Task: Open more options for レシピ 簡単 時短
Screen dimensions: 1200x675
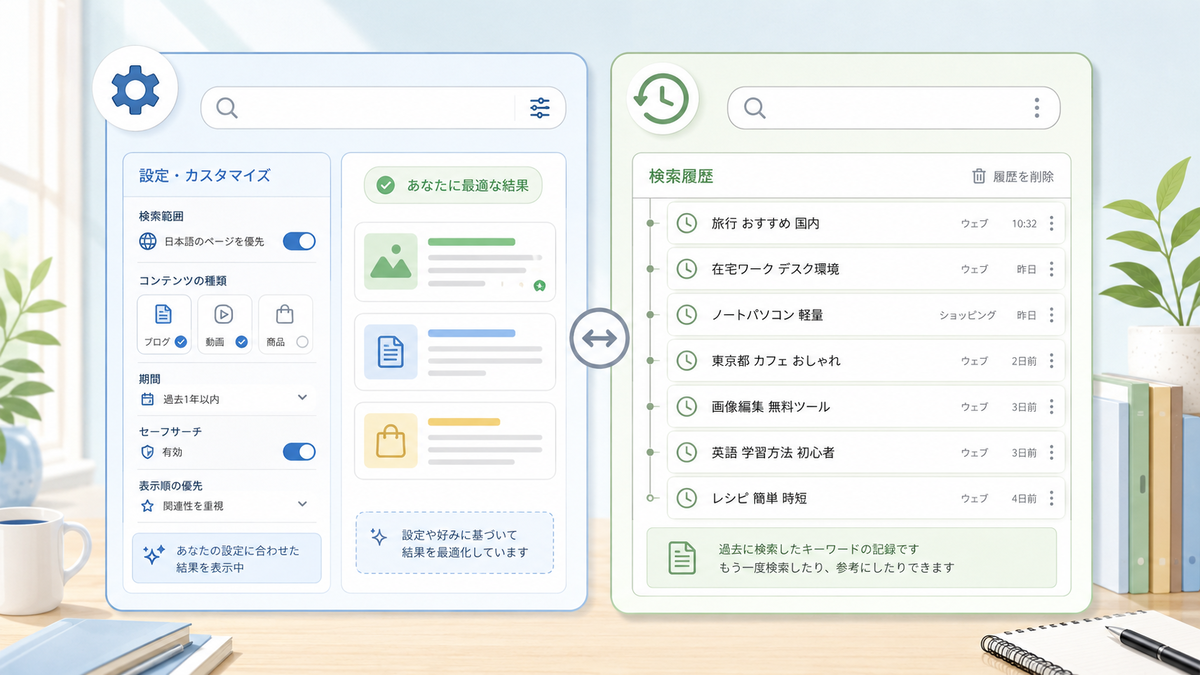Action: [1051, 497]
